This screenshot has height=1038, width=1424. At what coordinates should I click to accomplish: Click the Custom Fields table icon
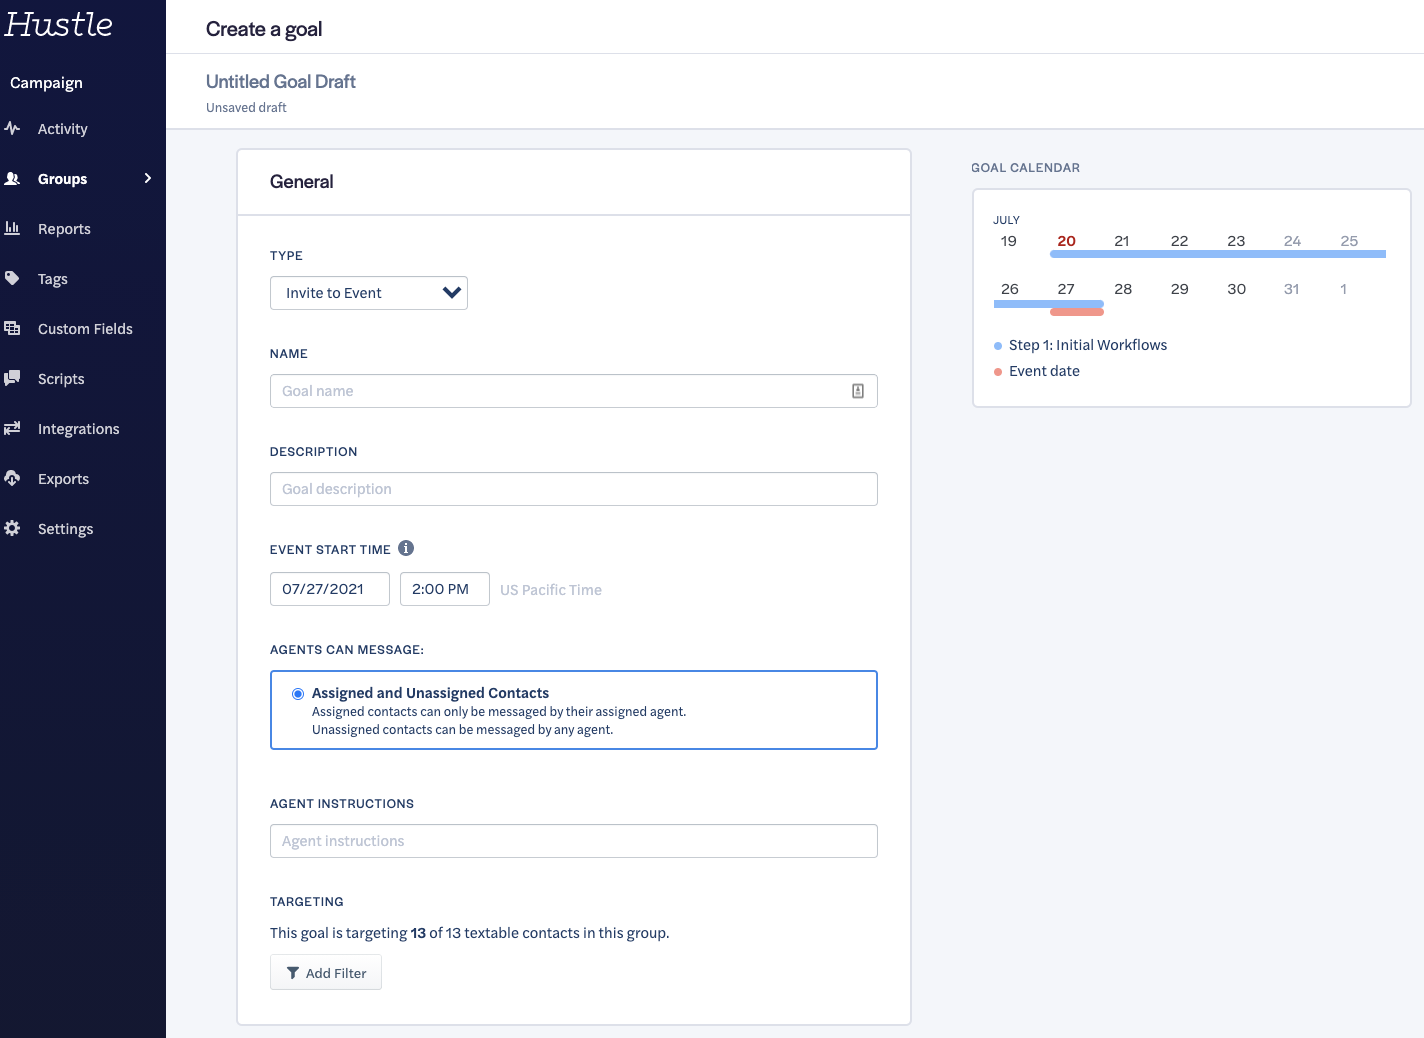tap(12, 328)
